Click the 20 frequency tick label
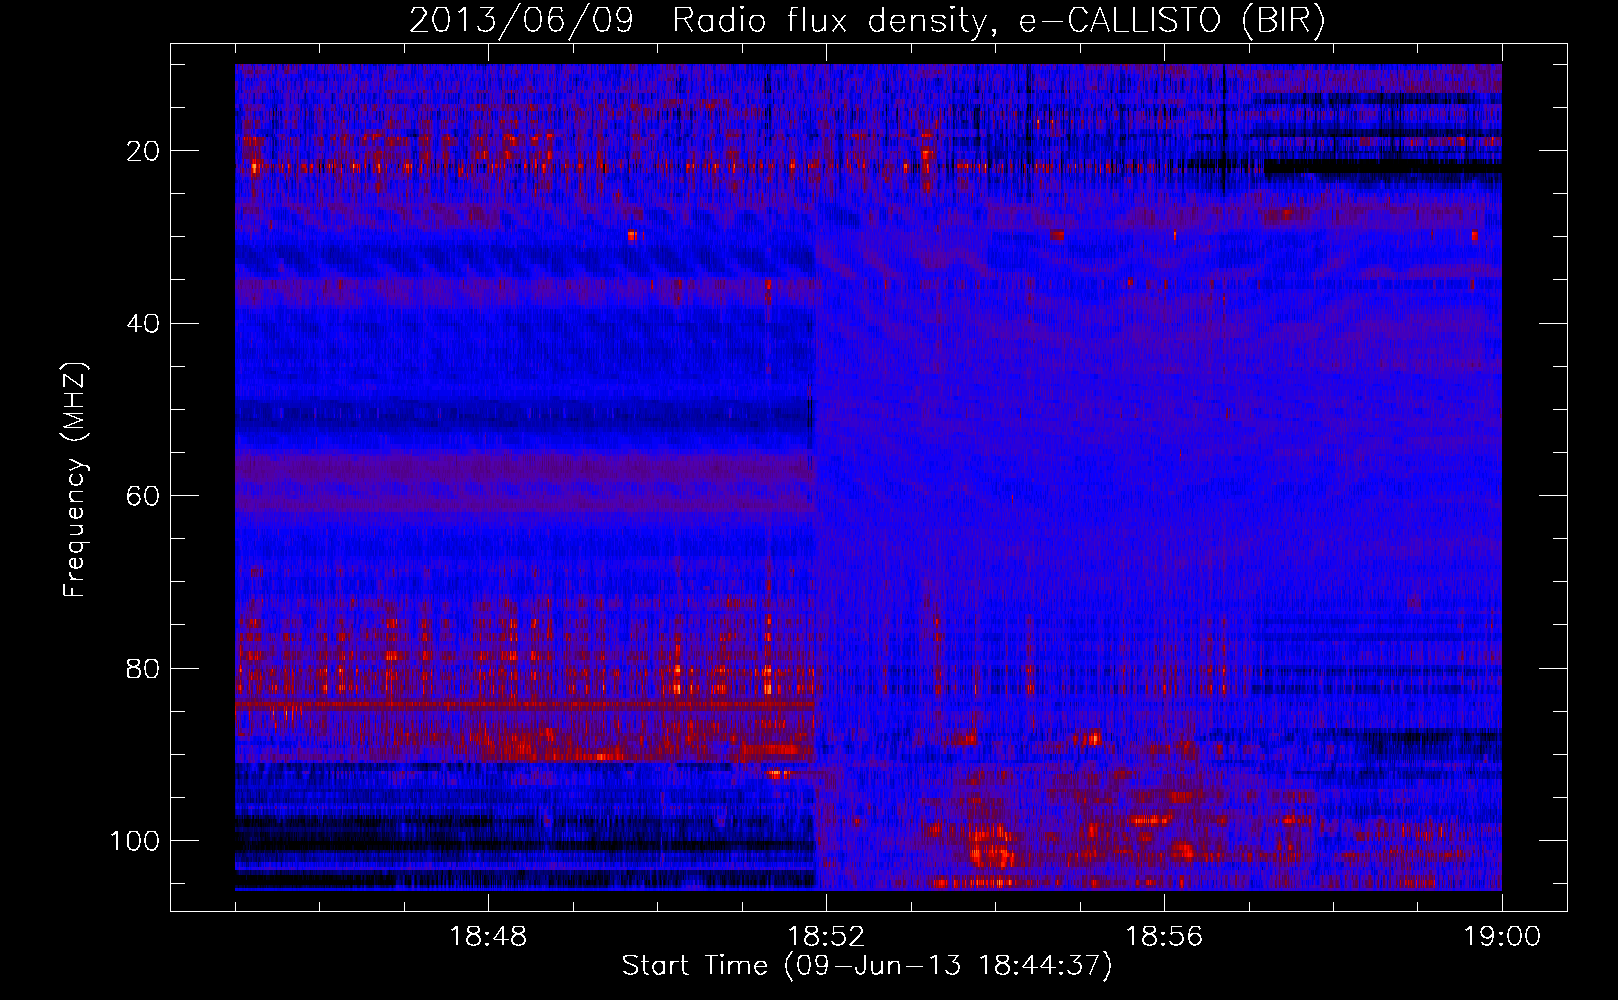Image resolution: width=1618 pixels, height=1000 pixels. click(144, 151)
